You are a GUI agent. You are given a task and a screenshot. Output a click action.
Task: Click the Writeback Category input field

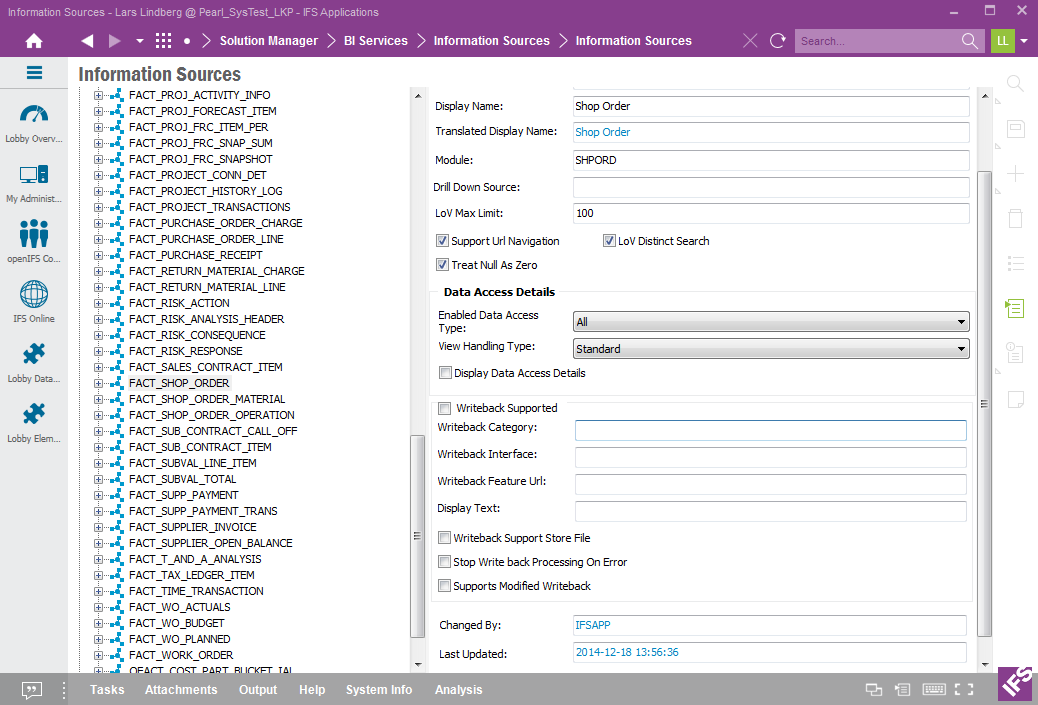[x=770, y=430]
